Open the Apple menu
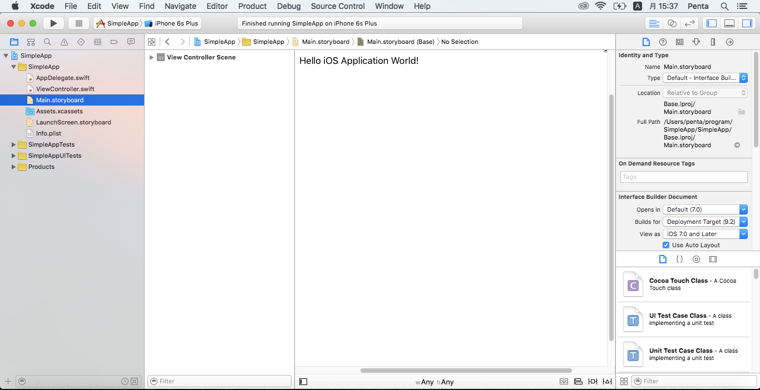Image resolution: width=760 pixels, height=390 pixels. coord(15,6)
